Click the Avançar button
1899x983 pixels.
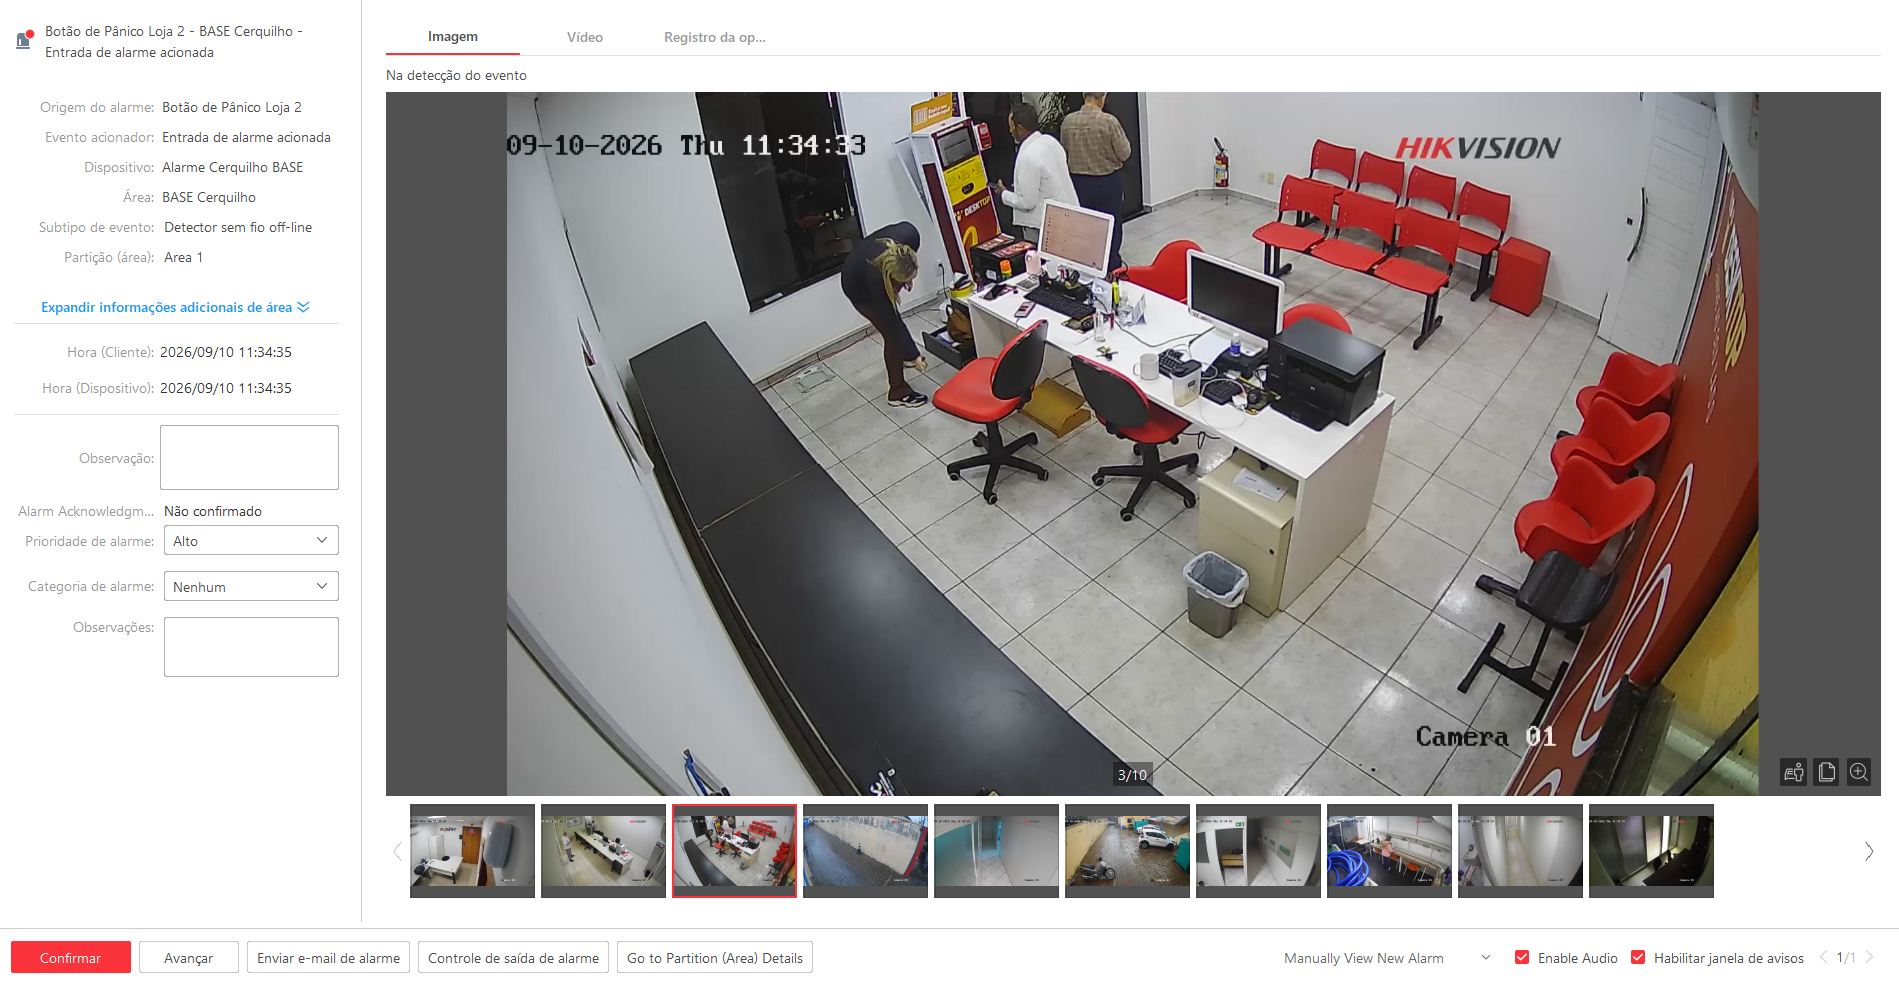189,957
